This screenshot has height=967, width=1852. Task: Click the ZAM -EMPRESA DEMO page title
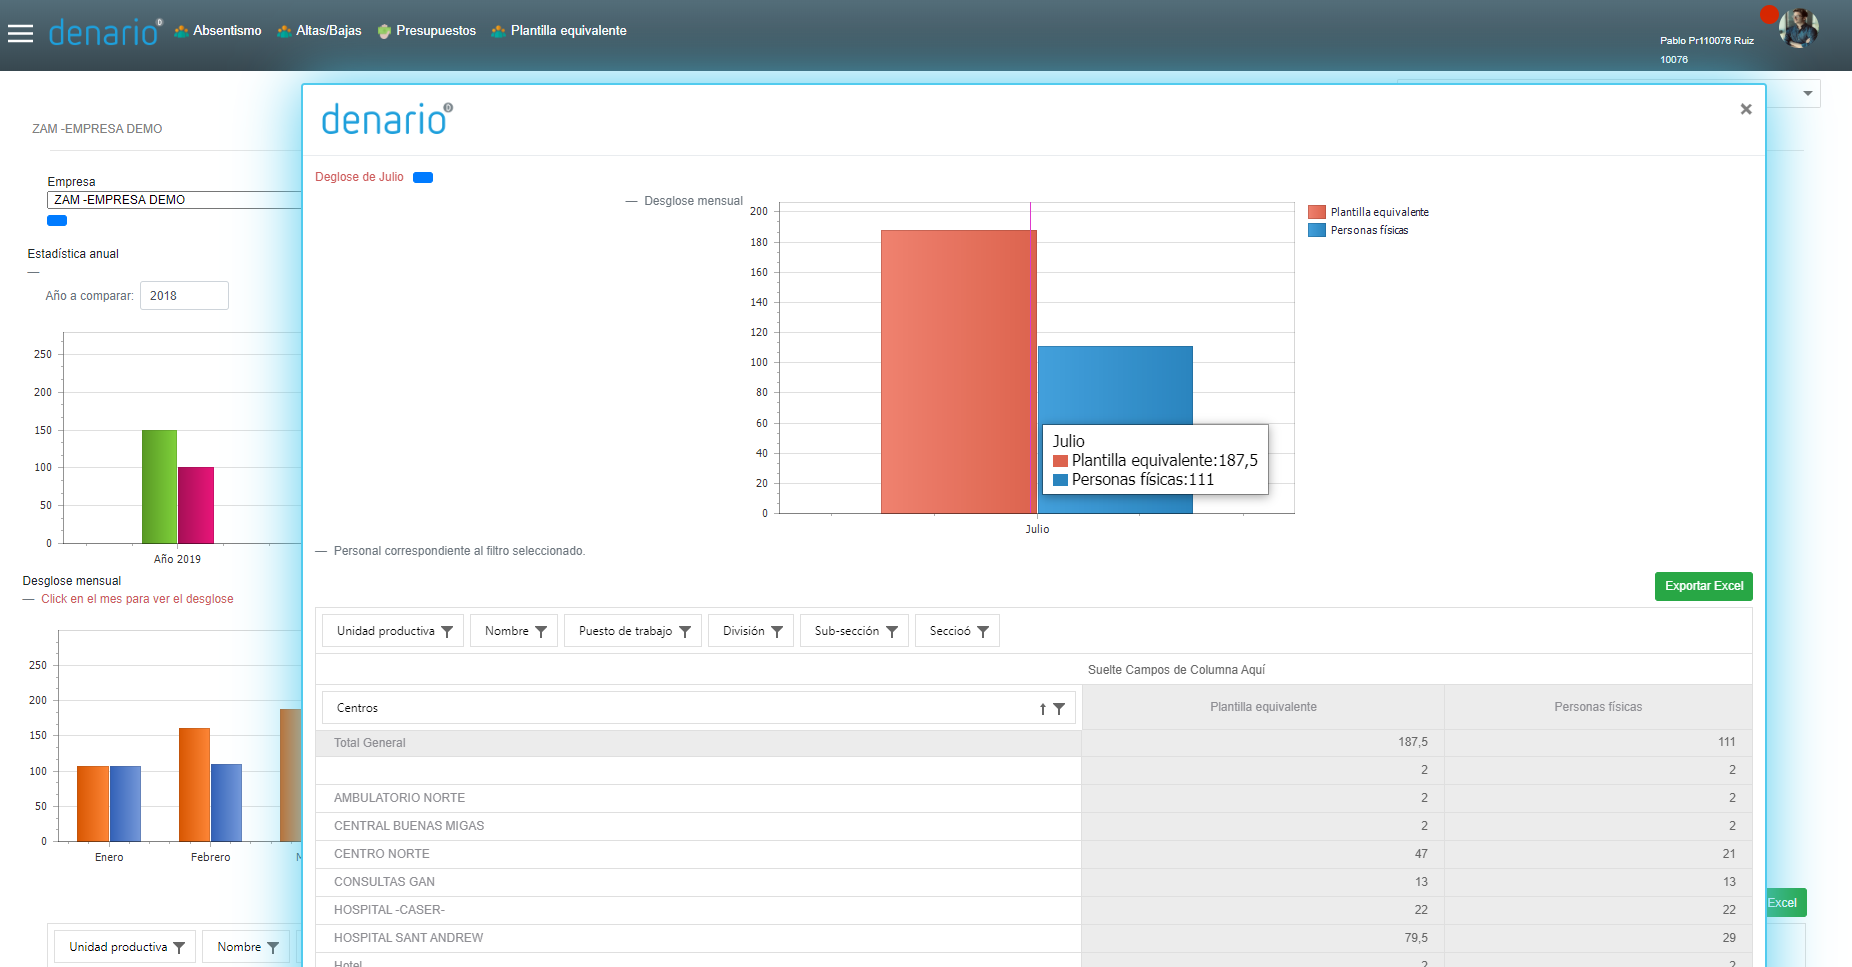[x=97, y=129]
